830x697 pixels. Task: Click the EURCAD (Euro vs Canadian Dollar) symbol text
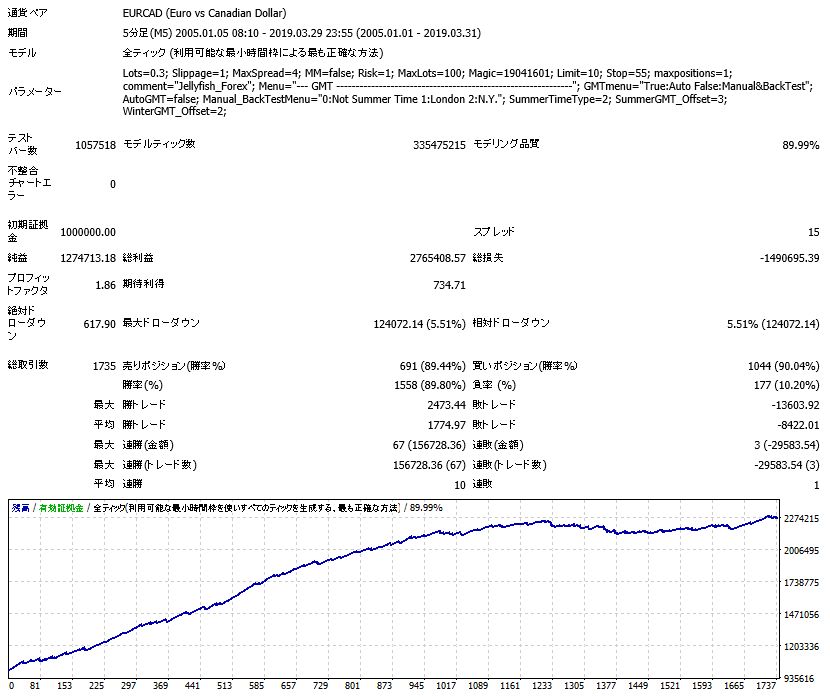coord(204,13)
